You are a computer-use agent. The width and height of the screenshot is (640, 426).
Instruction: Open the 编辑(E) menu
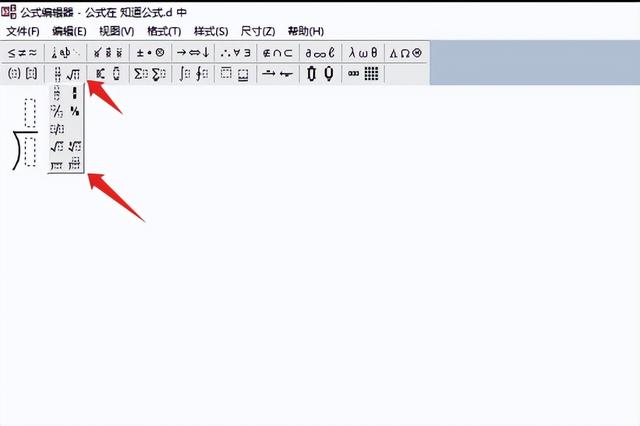click(69, 31)
